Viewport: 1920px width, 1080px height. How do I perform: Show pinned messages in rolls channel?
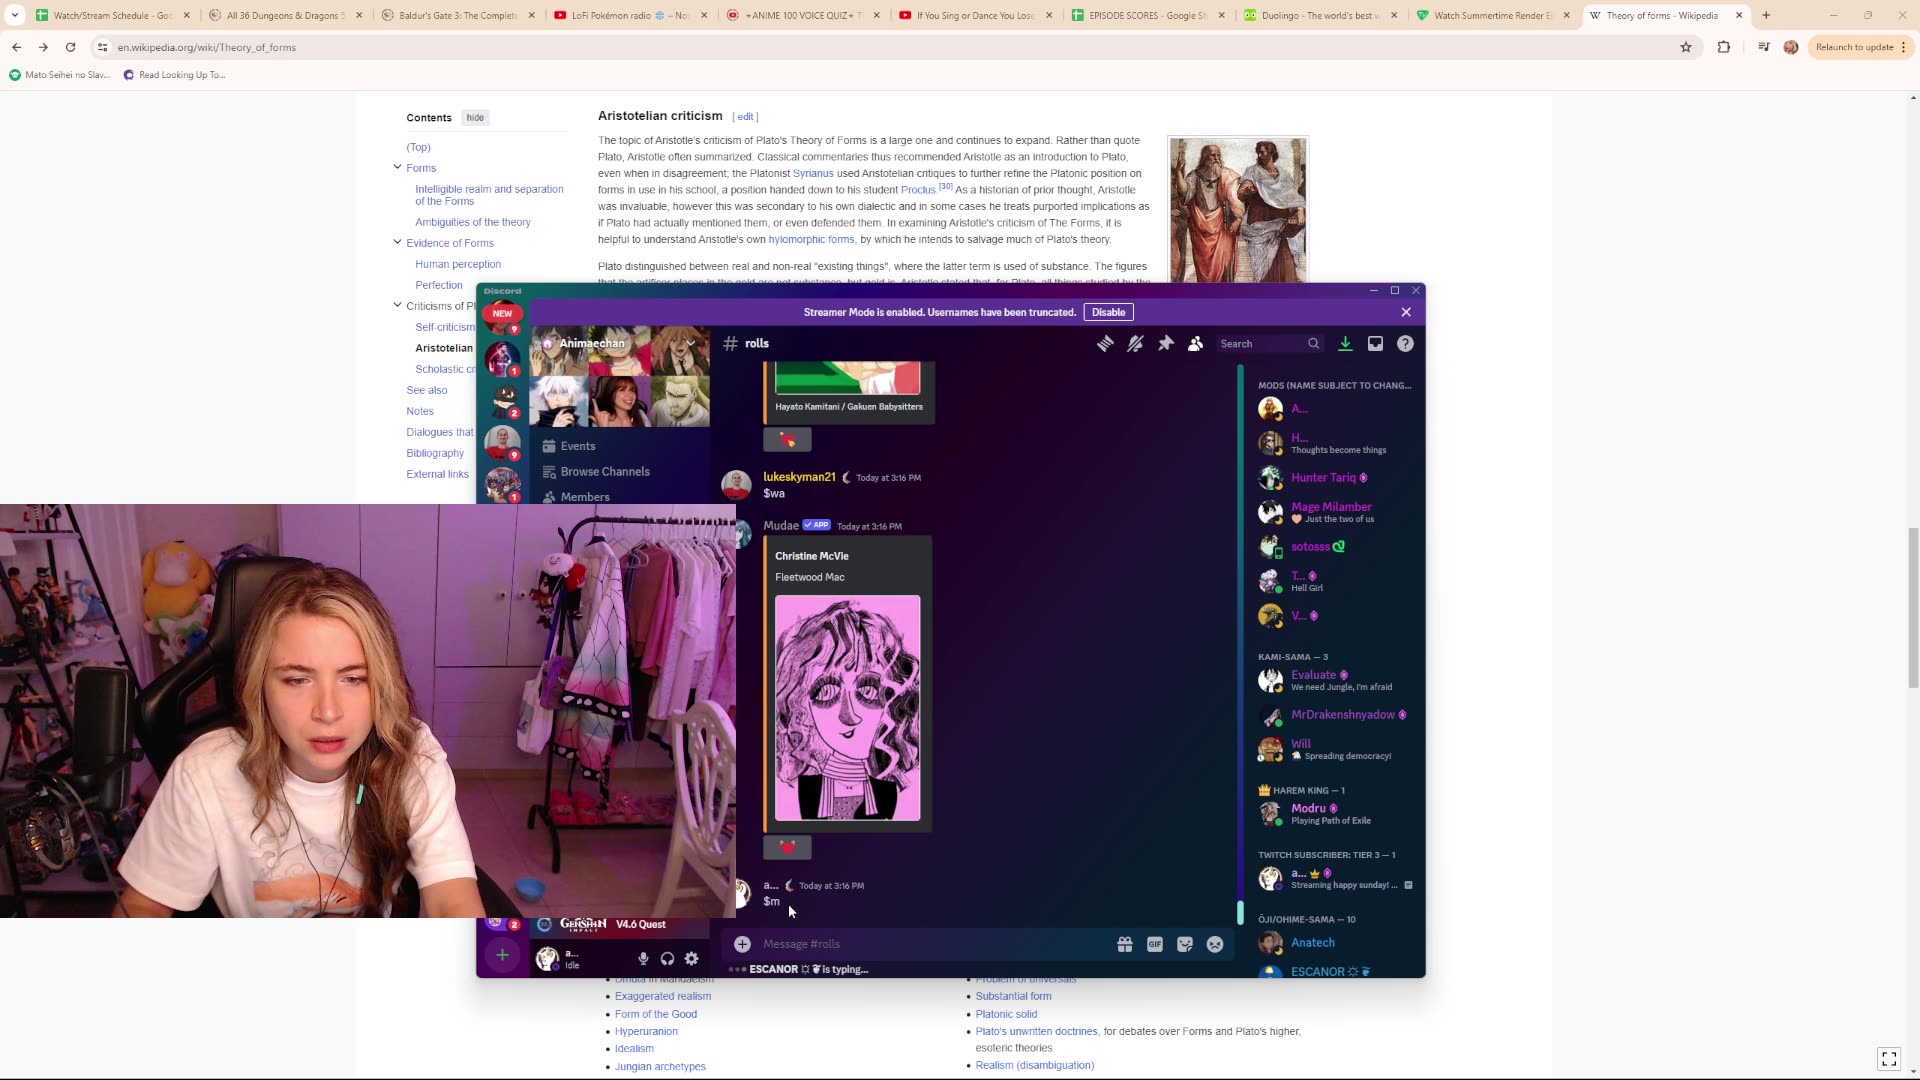1166,344
